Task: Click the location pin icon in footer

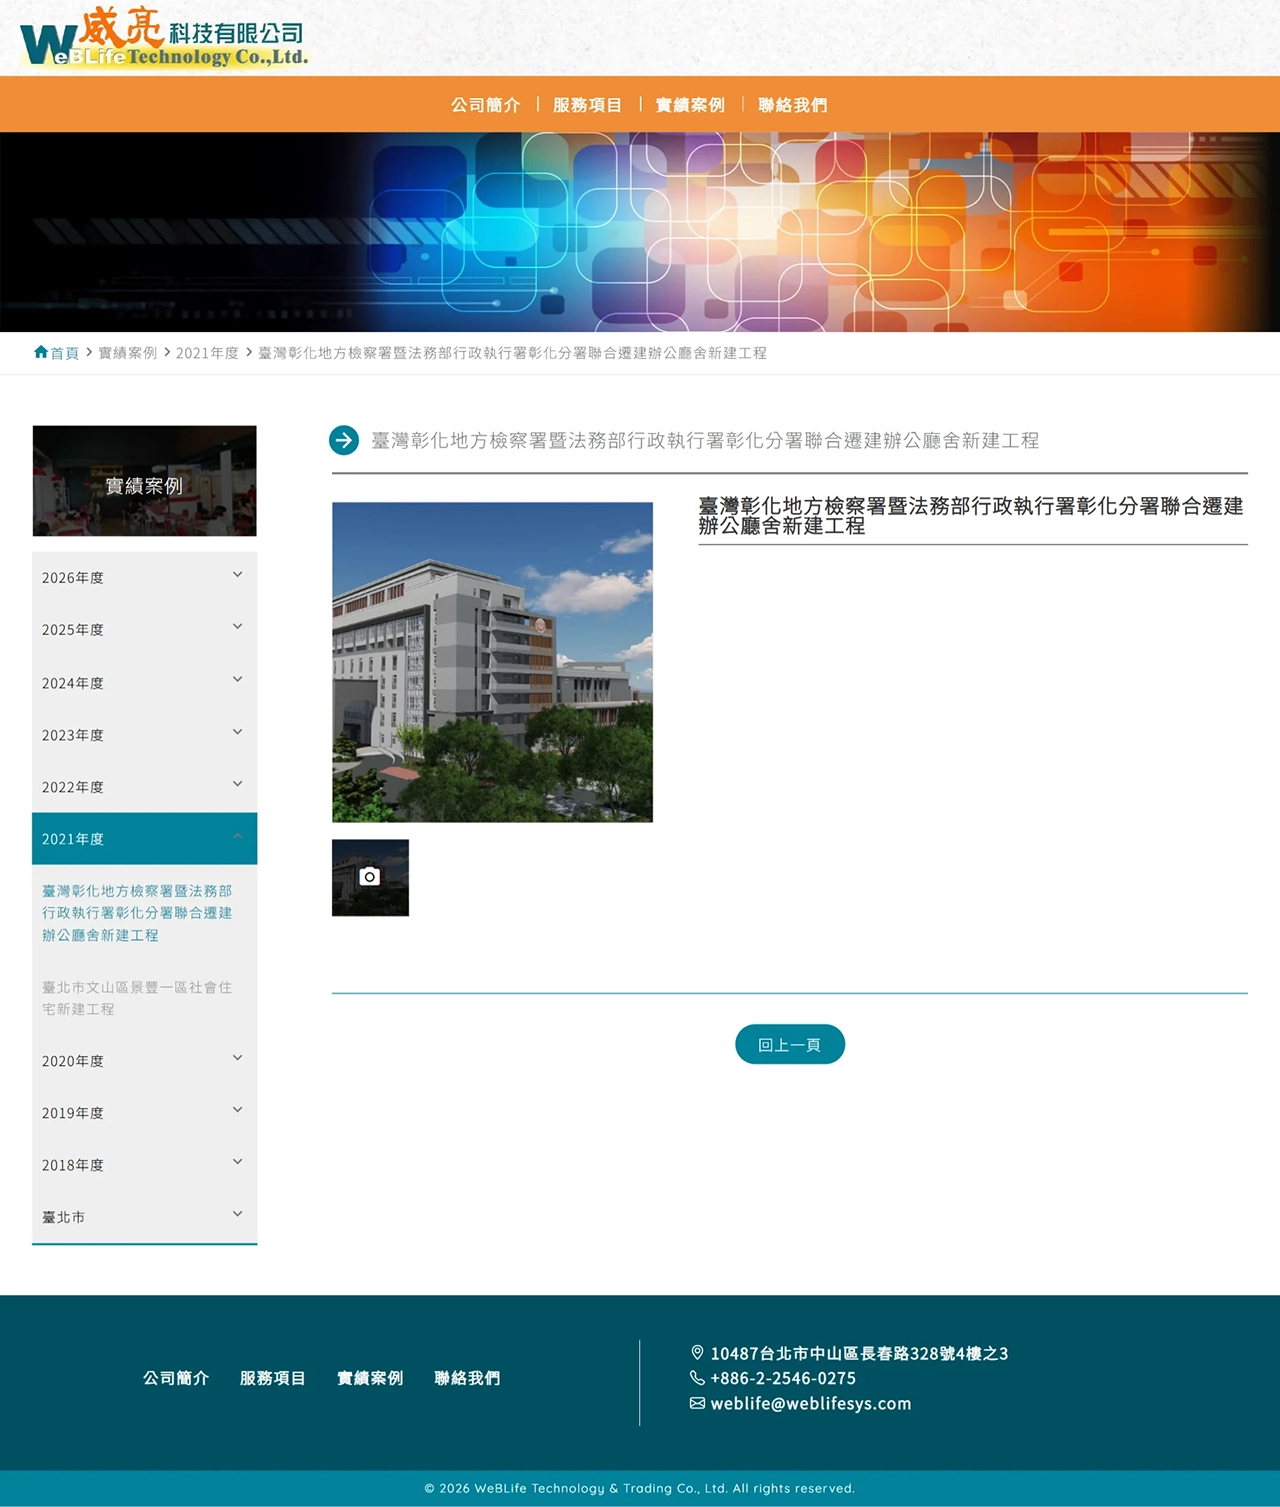Action: (x=697, y=1353)
